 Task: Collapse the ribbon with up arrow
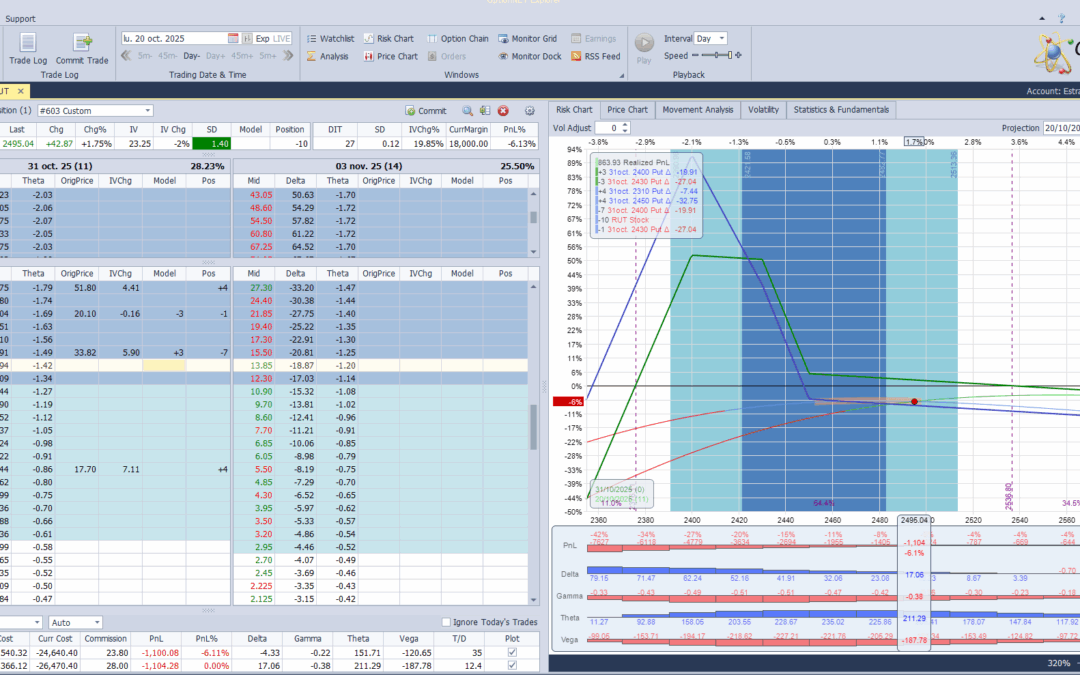1042,19
